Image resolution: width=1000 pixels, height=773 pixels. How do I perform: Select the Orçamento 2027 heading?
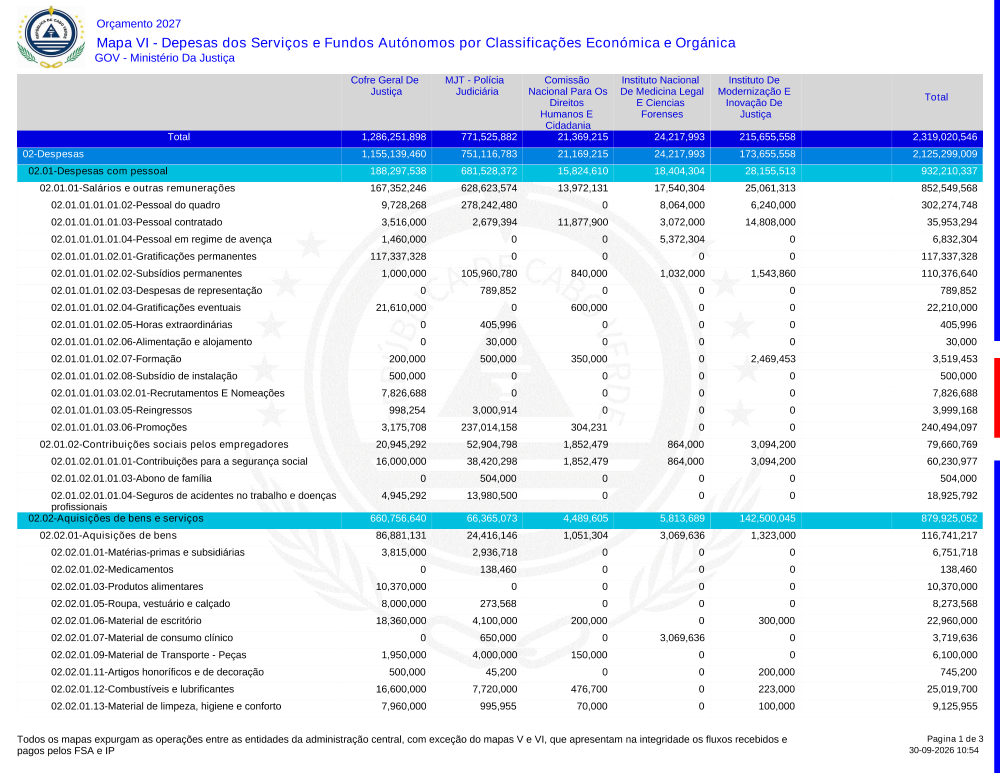138,24
